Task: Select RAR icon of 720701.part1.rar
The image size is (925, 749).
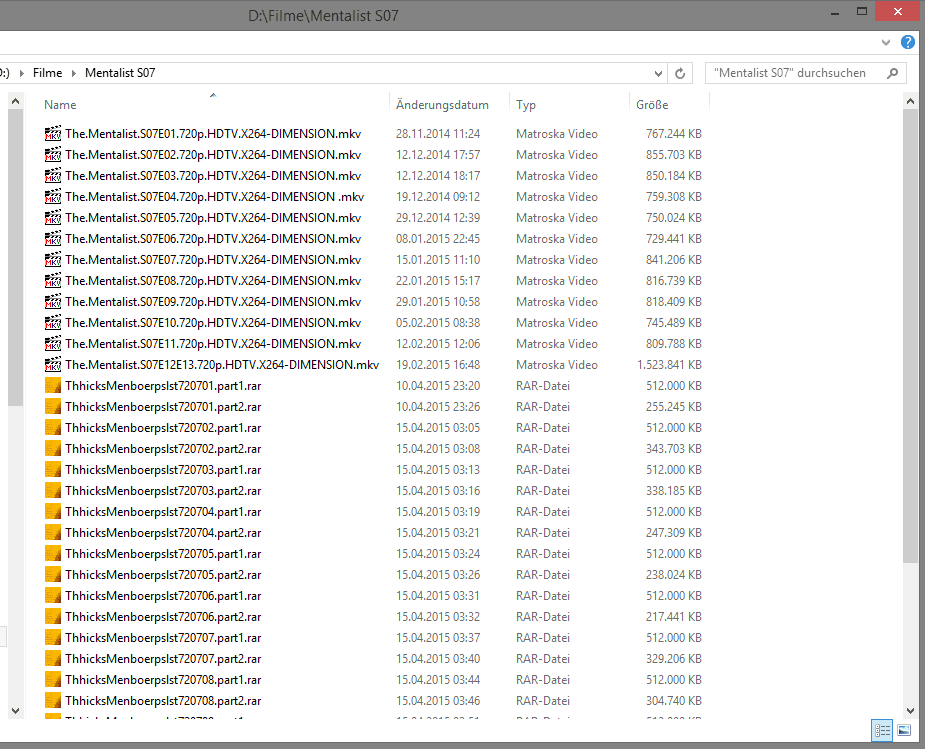Action: (x=53, y=386)
